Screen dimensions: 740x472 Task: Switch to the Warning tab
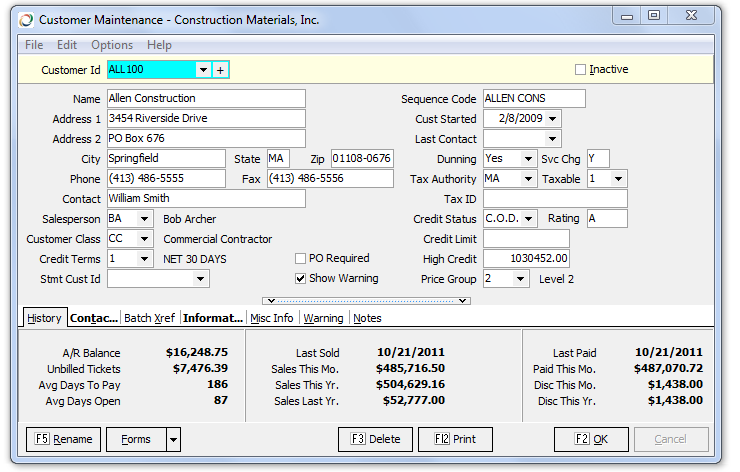[323, 318]
